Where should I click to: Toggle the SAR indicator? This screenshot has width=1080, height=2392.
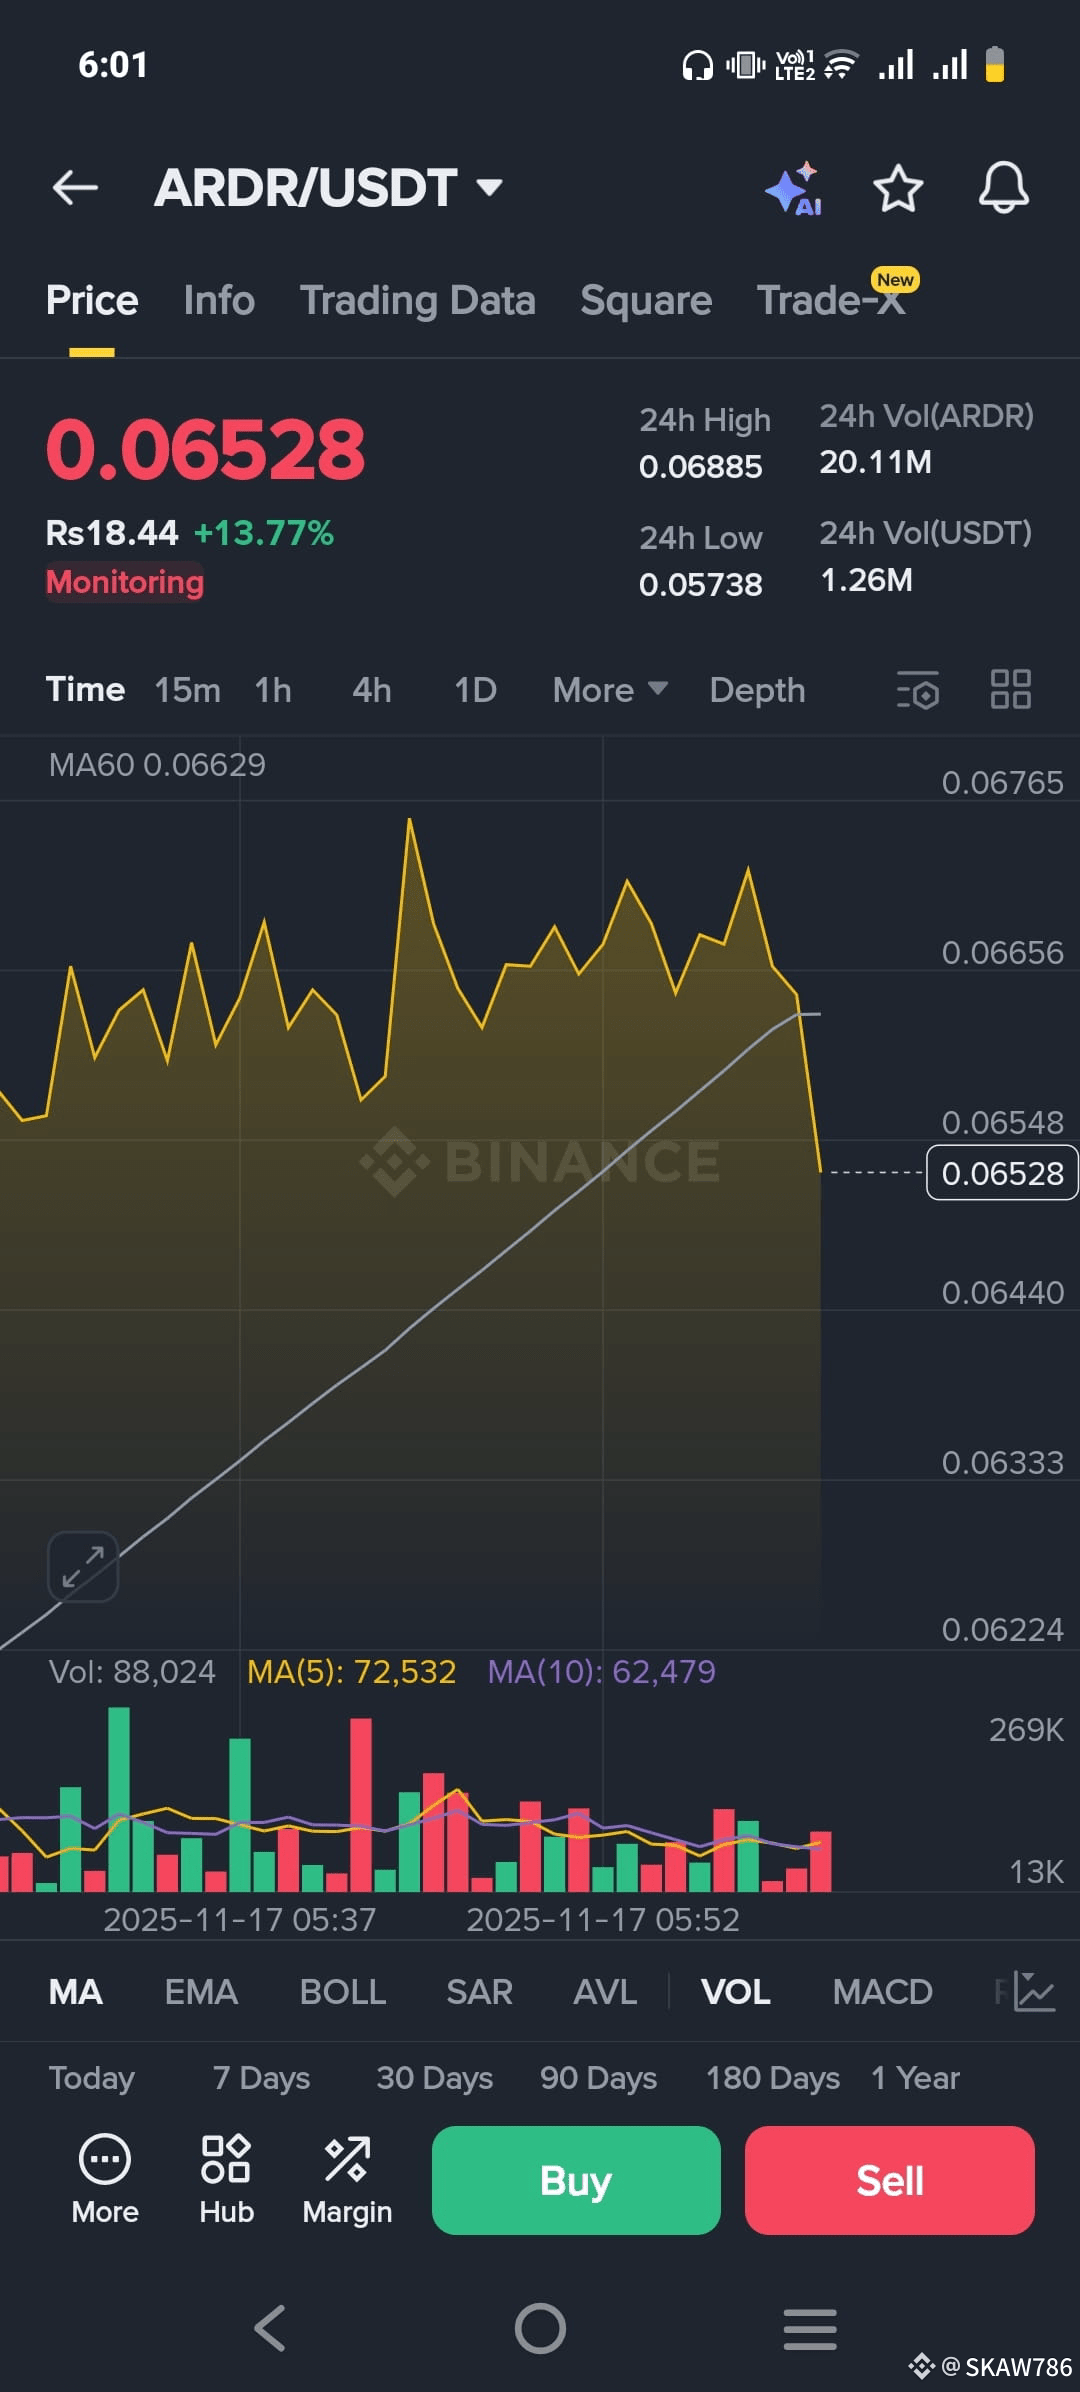click(480, 1991)
